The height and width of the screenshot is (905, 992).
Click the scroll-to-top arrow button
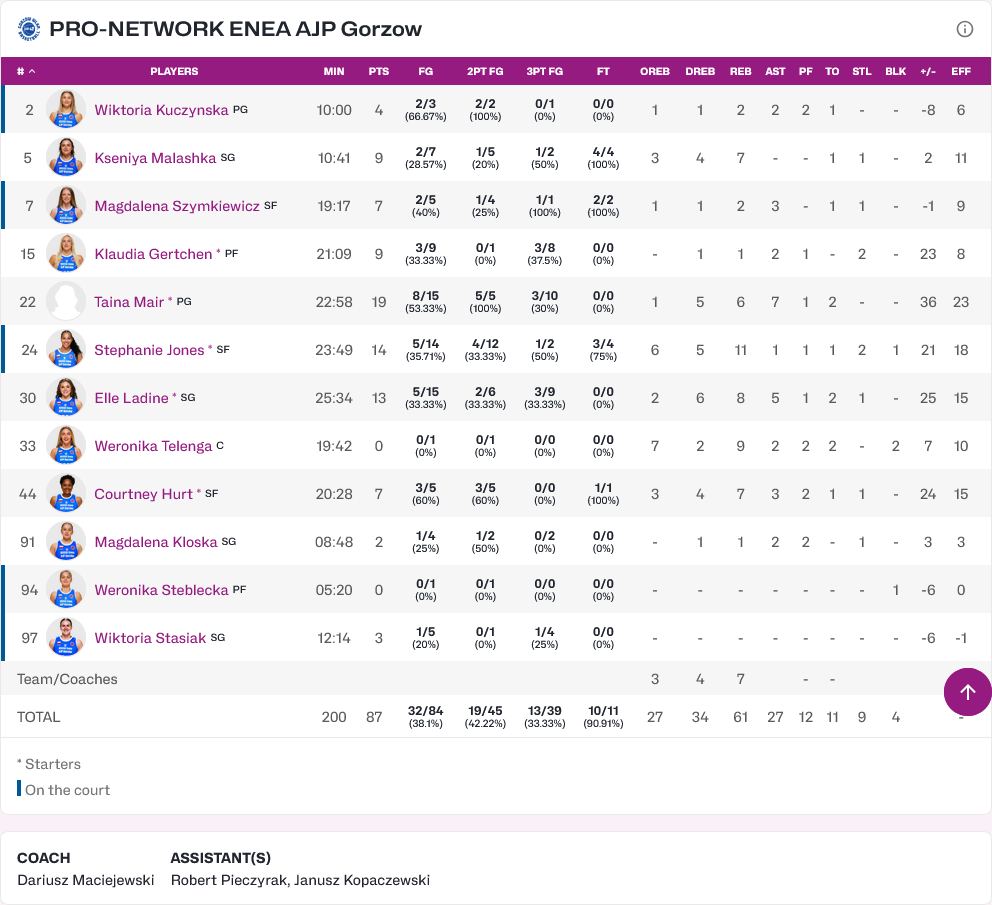point(967,692)
